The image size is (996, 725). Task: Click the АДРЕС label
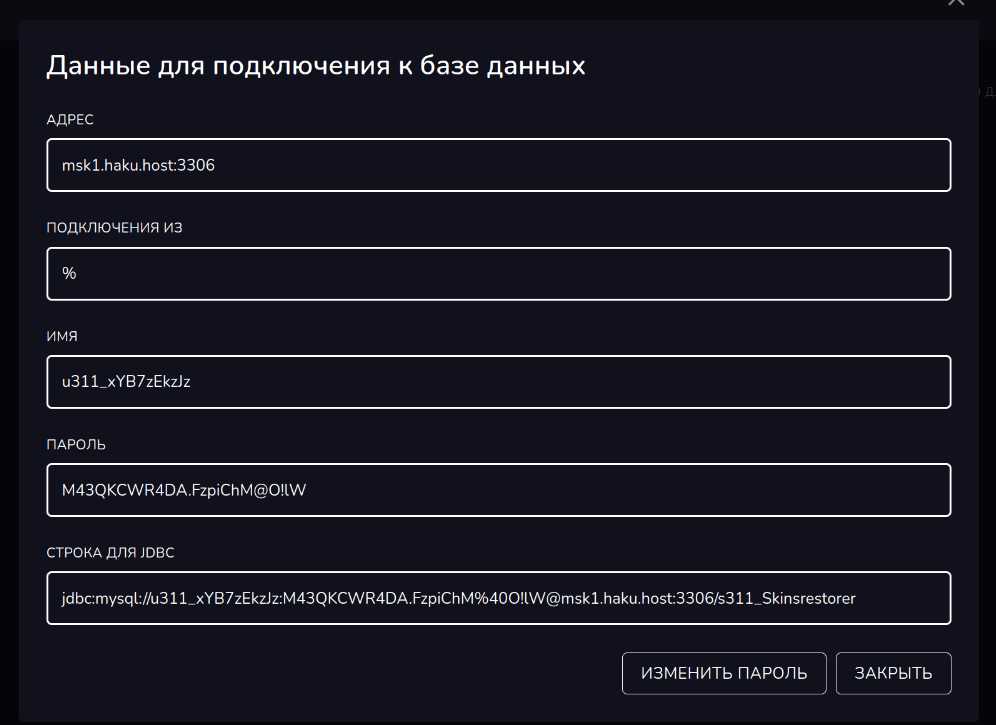pyautogui.click(x=70, y=120)
